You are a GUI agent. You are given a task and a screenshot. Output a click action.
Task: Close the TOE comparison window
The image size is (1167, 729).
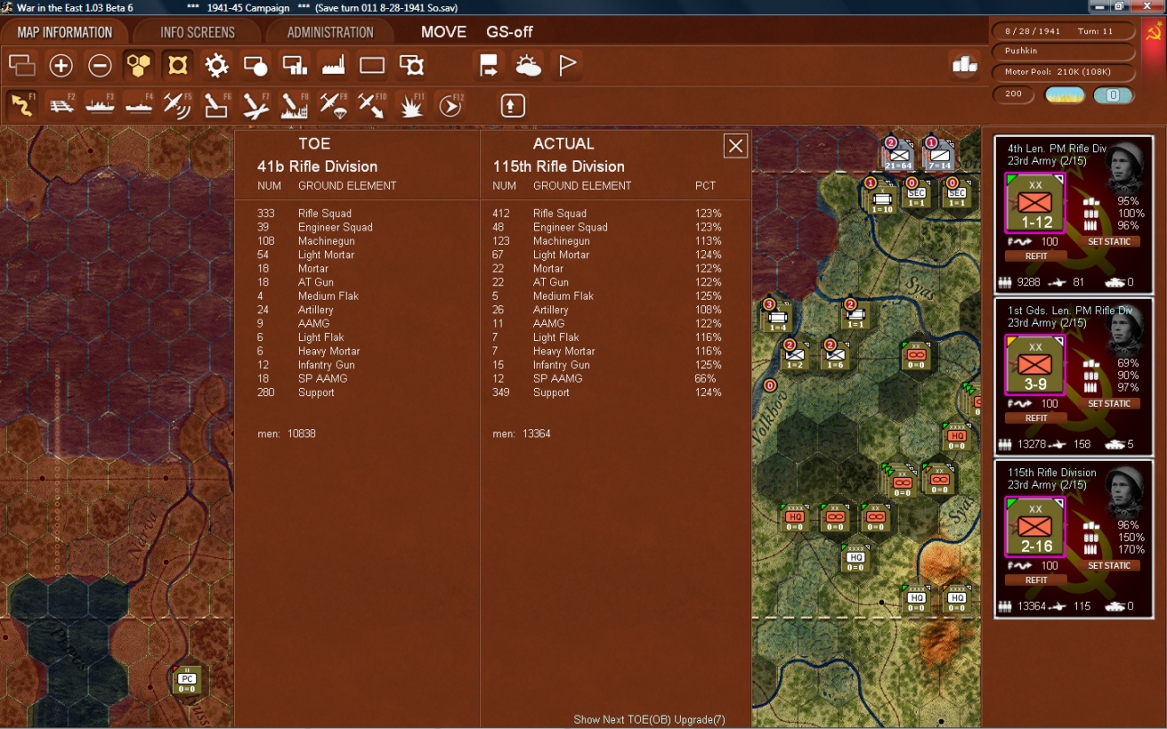(735, 146)
